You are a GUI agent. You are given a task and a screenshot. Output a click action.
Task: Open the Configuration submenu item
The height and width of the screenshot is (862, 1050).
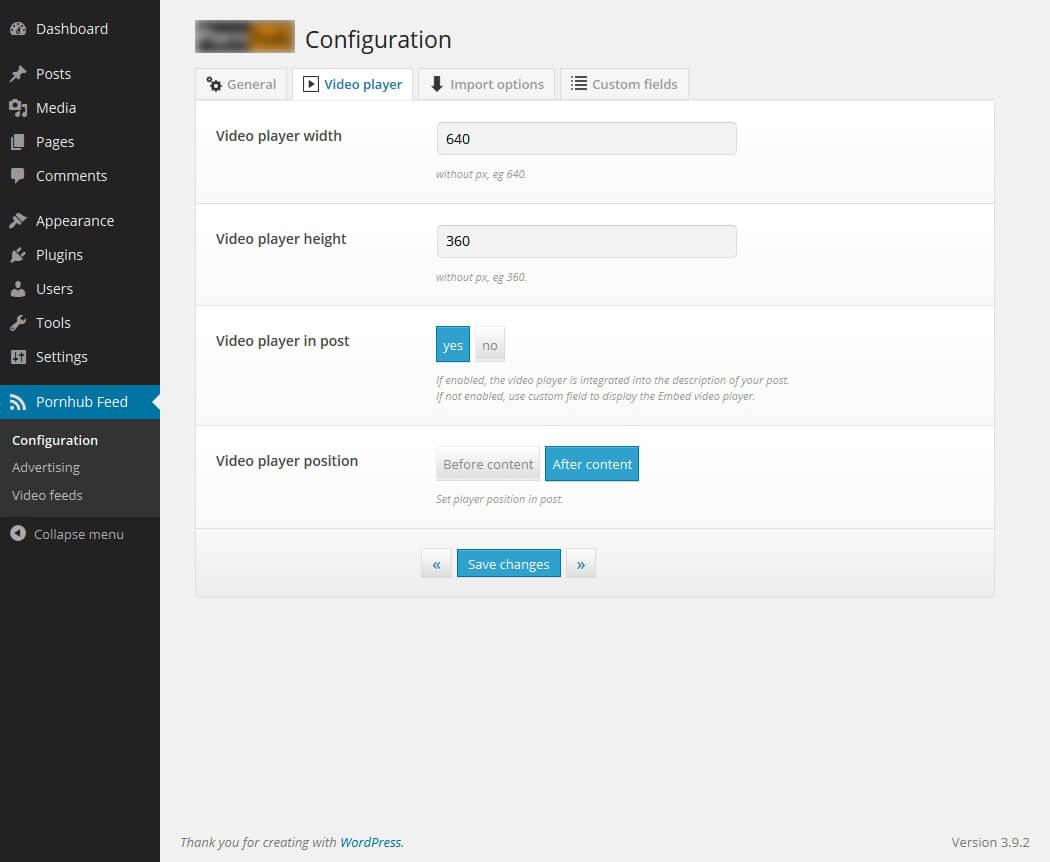(x=55, y=440)
